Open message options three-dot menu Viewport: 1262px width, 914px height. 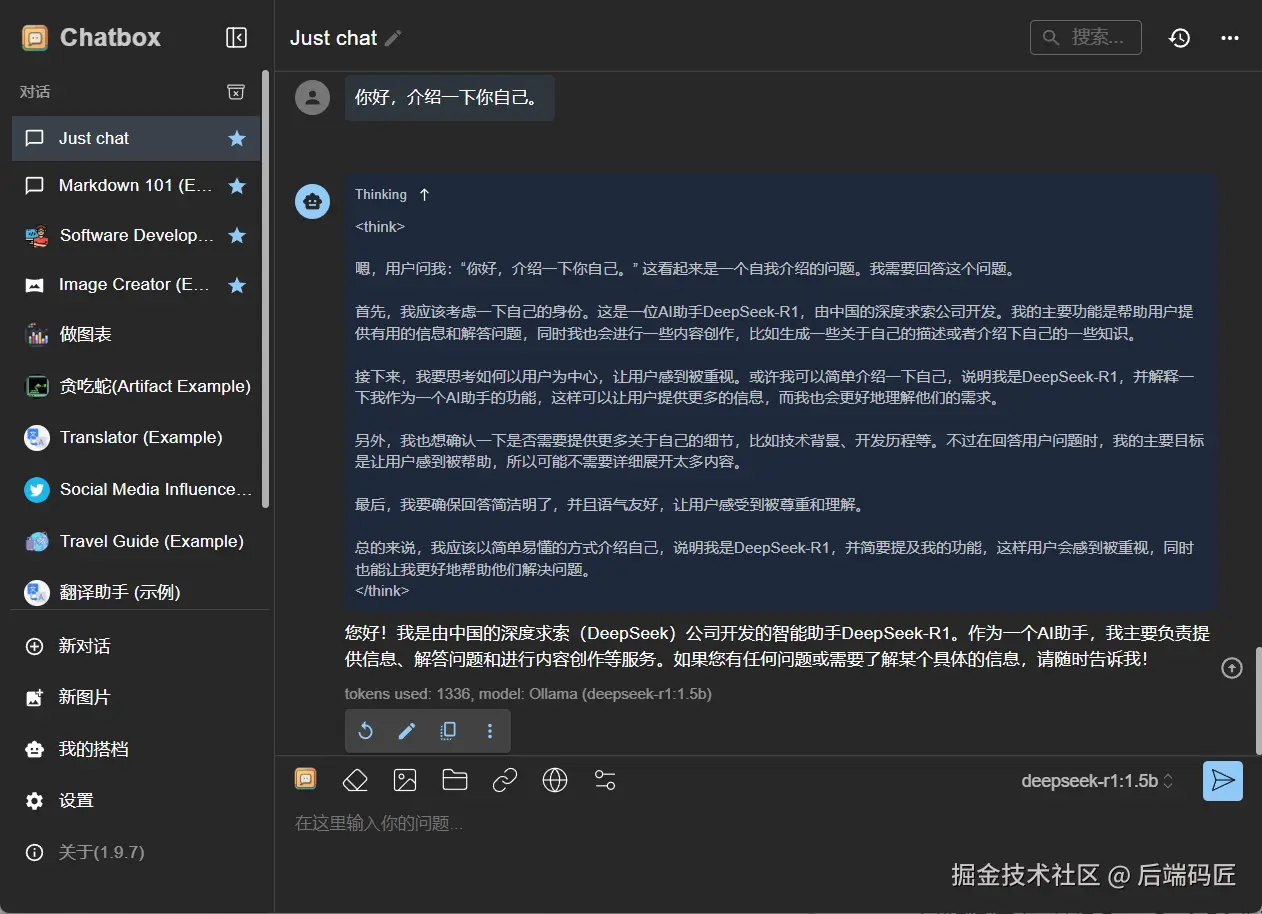pos(490,731)
